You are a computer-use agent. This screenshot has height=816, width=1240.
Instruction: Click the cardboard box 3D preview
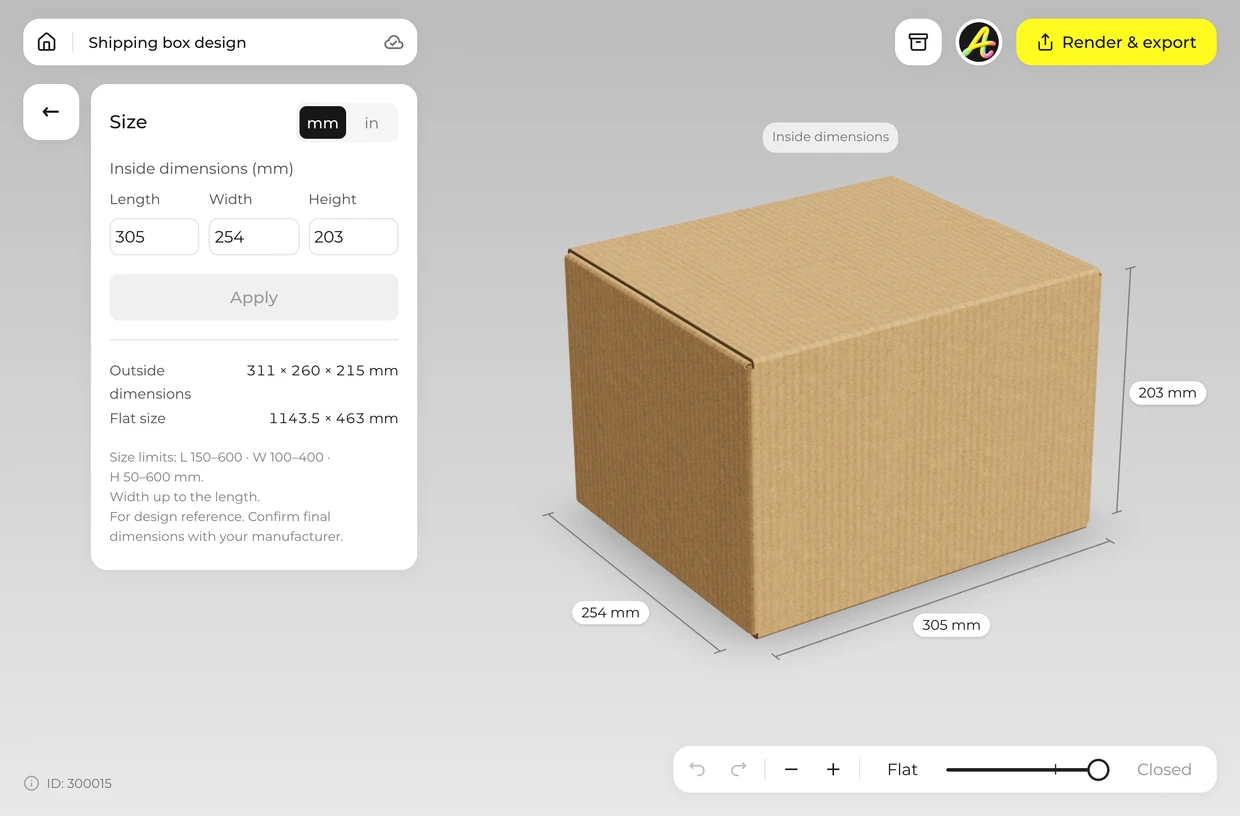coord(832,405)
